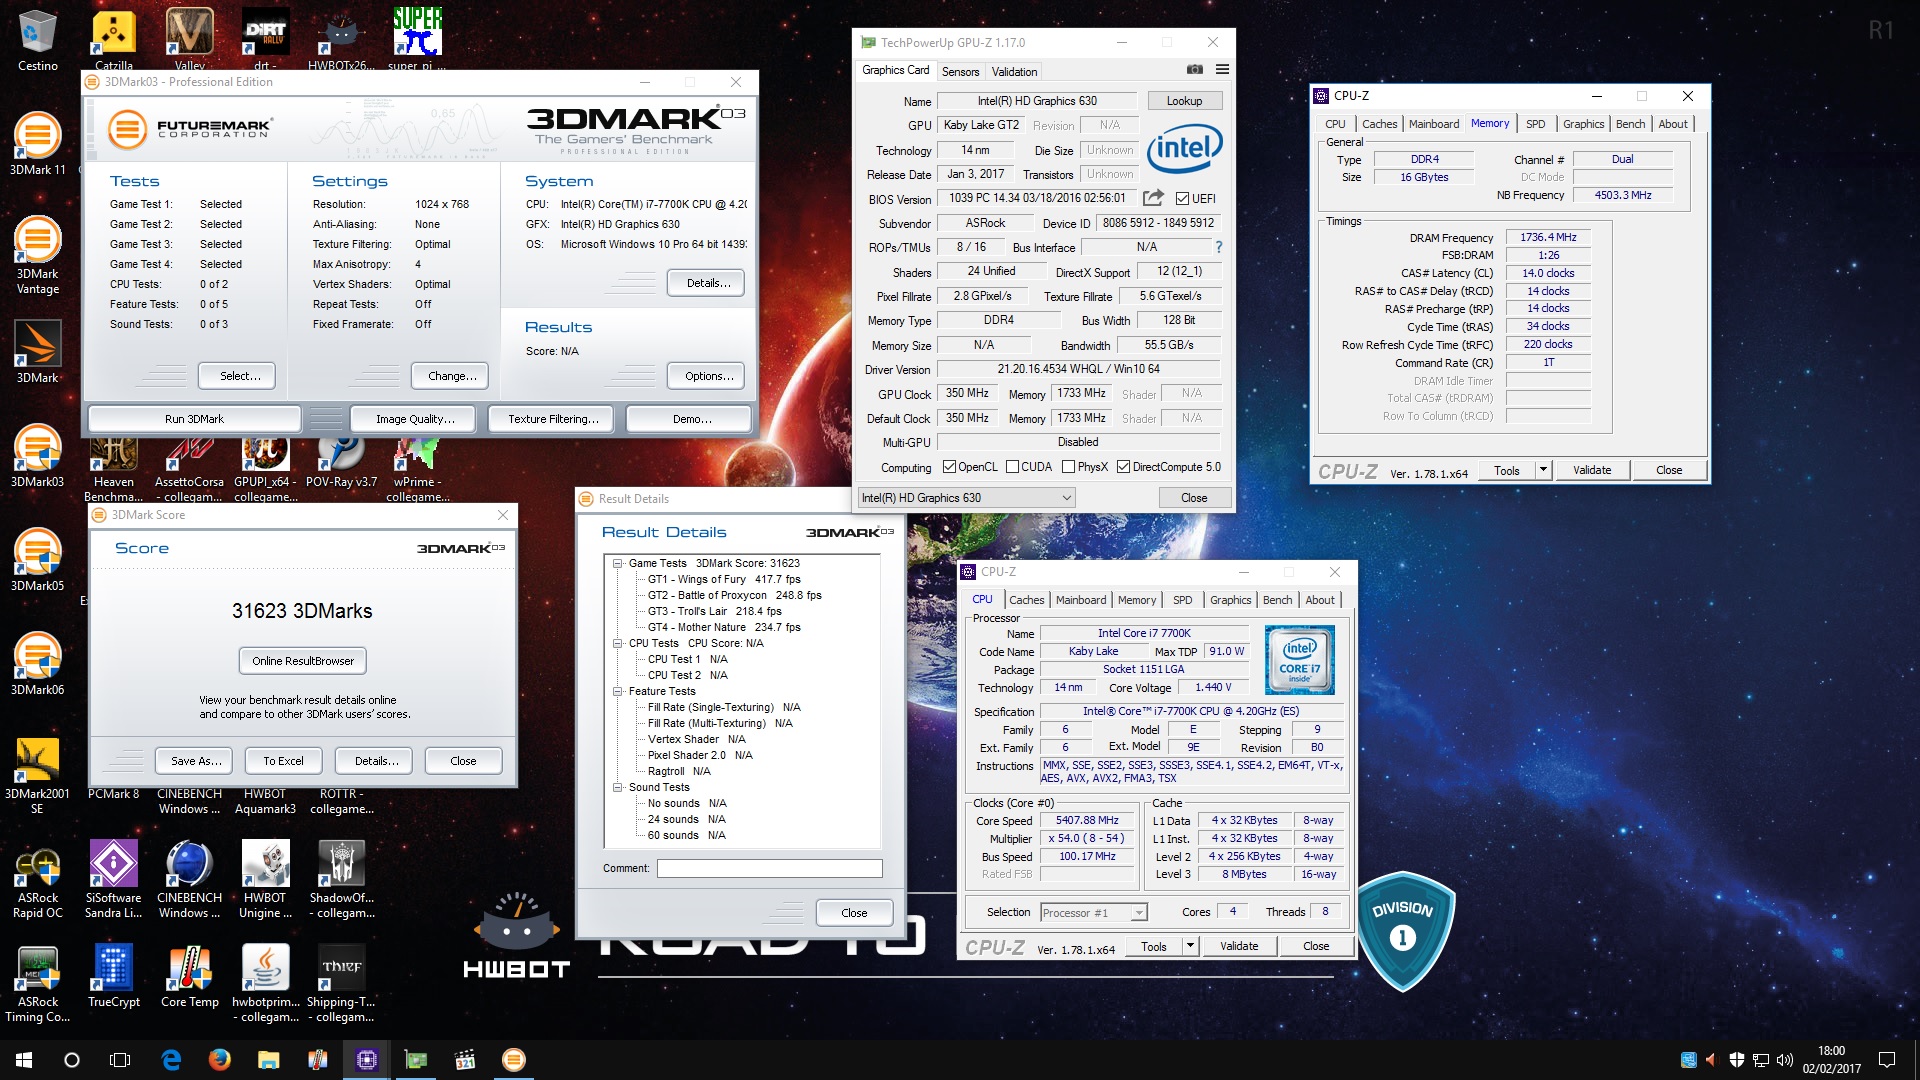Open ShadowOfTombRaider collegamento icon
Image resolution: width=1920 pixels, height=1080 pixels.
341,879
